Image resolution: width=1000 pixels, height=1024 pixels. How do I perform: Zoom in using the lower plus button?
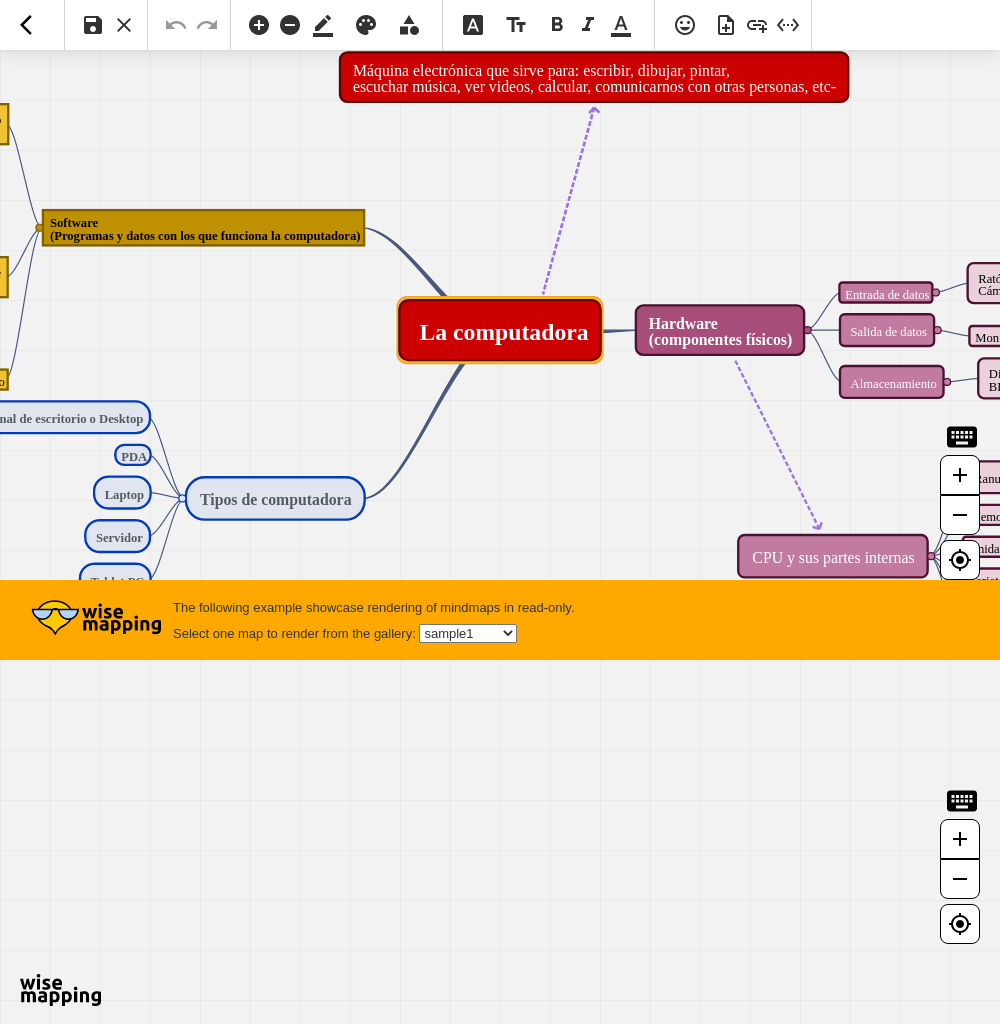(960, 839)
